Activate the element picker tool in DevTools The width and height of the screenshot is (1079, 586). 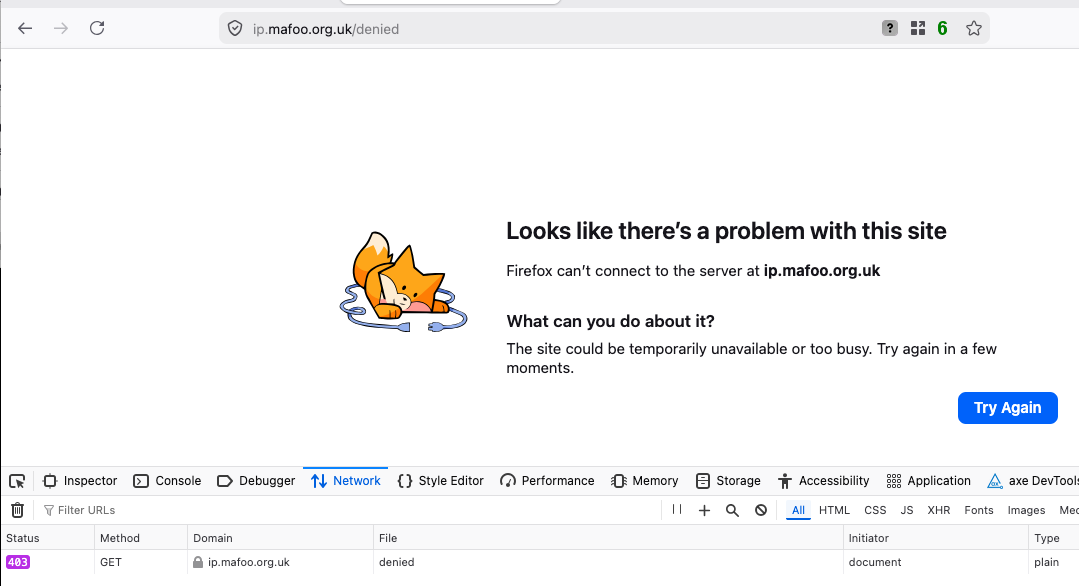point(17,481)
